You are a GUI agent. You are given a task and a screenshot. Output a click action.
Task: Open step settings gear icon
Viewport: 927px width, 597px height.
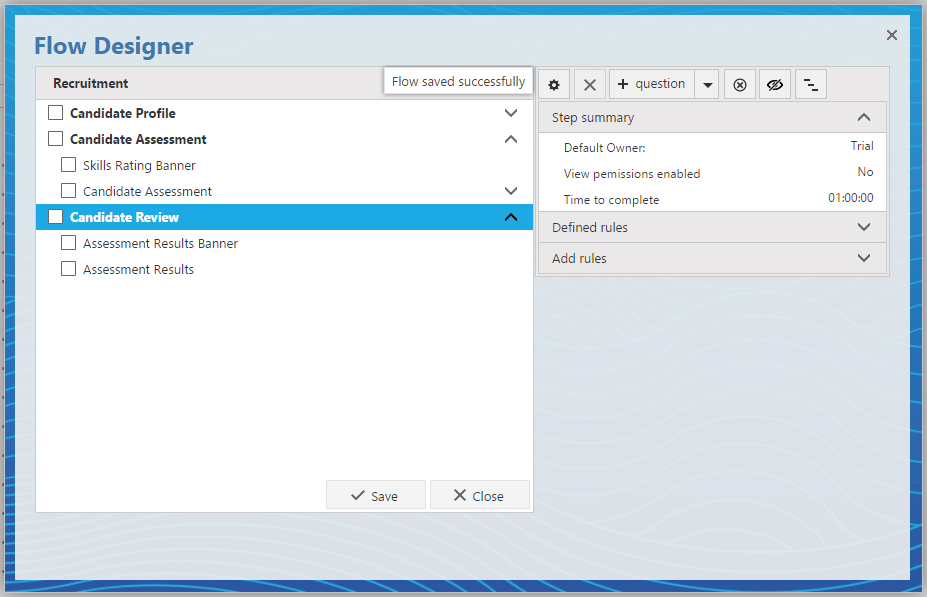click(554, 85)
